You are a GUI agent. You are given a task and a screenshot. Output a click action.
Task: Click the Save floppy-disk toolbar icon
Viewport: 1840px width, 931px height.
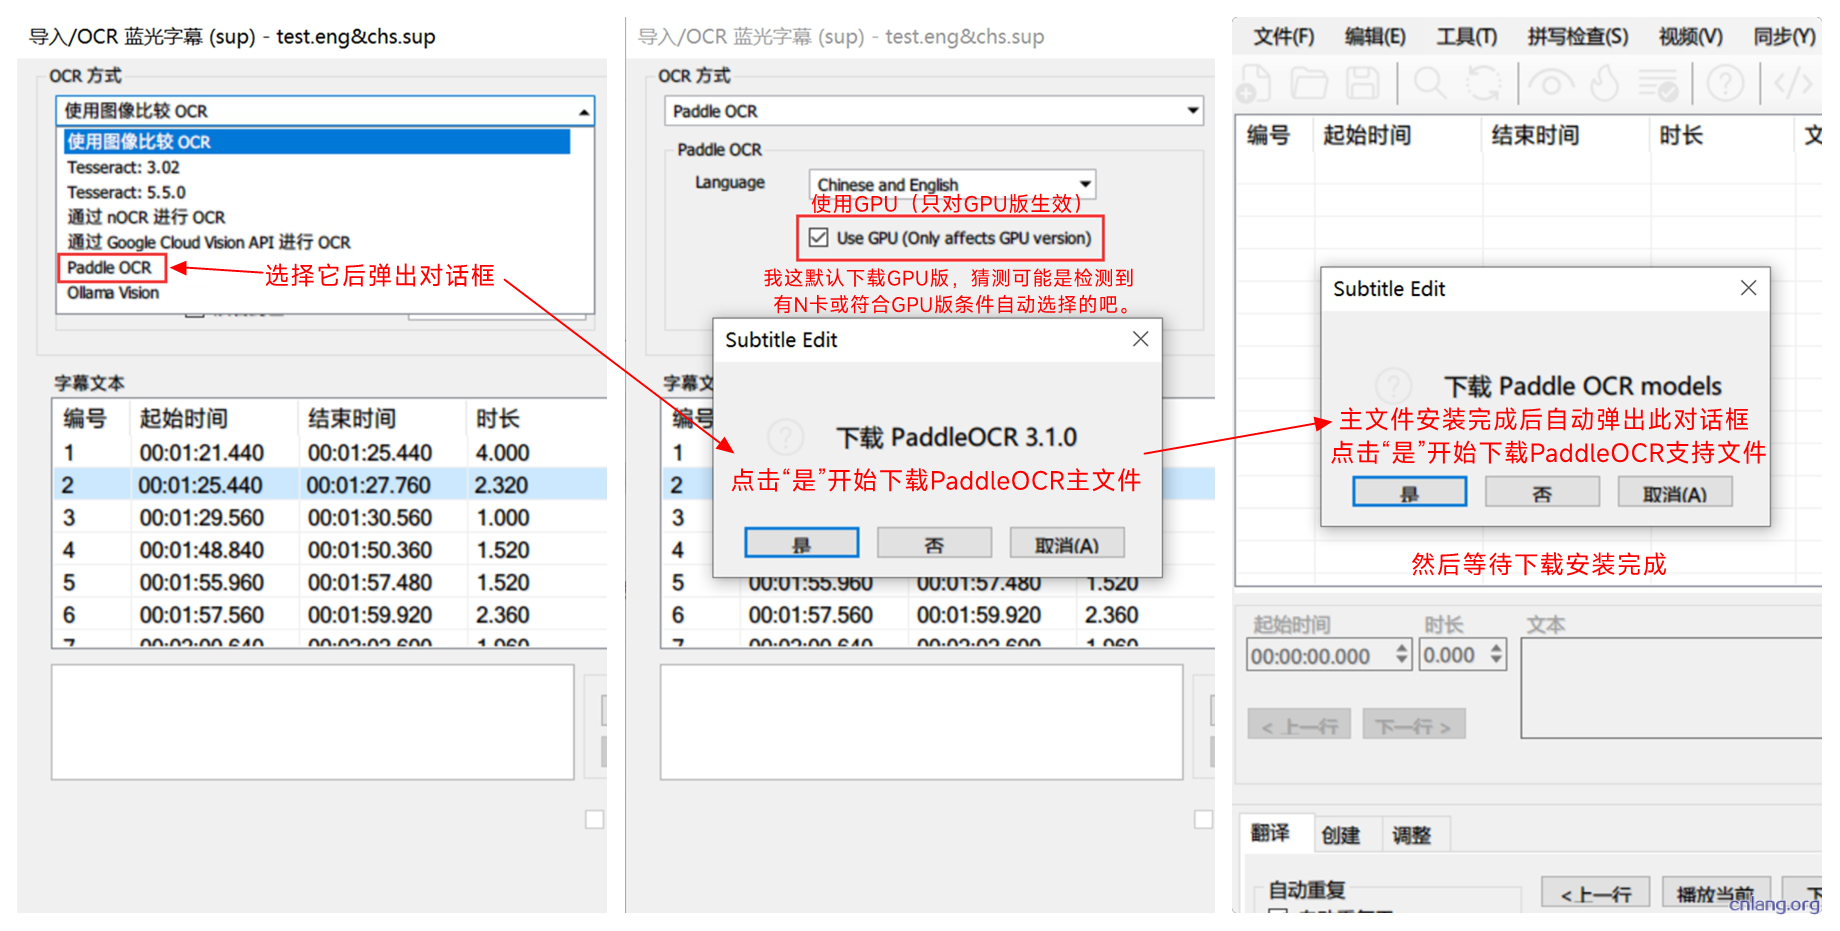(1362, 83)
